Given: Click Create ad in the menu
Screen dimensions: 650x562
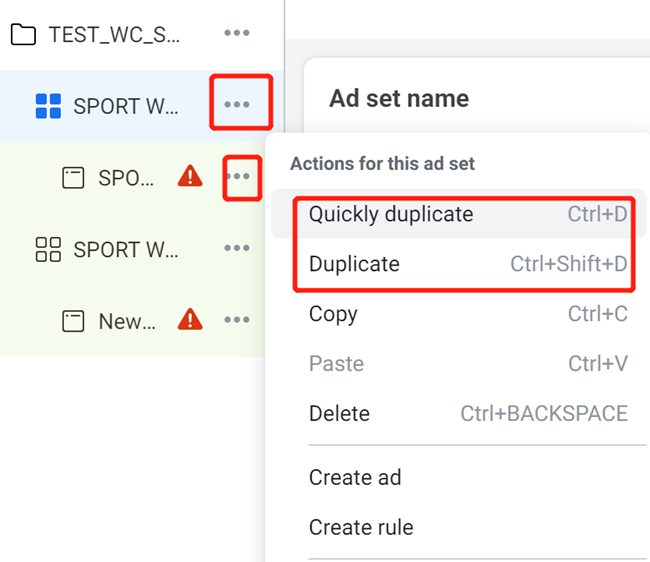Looking at the screenshot, I should 355,477.
